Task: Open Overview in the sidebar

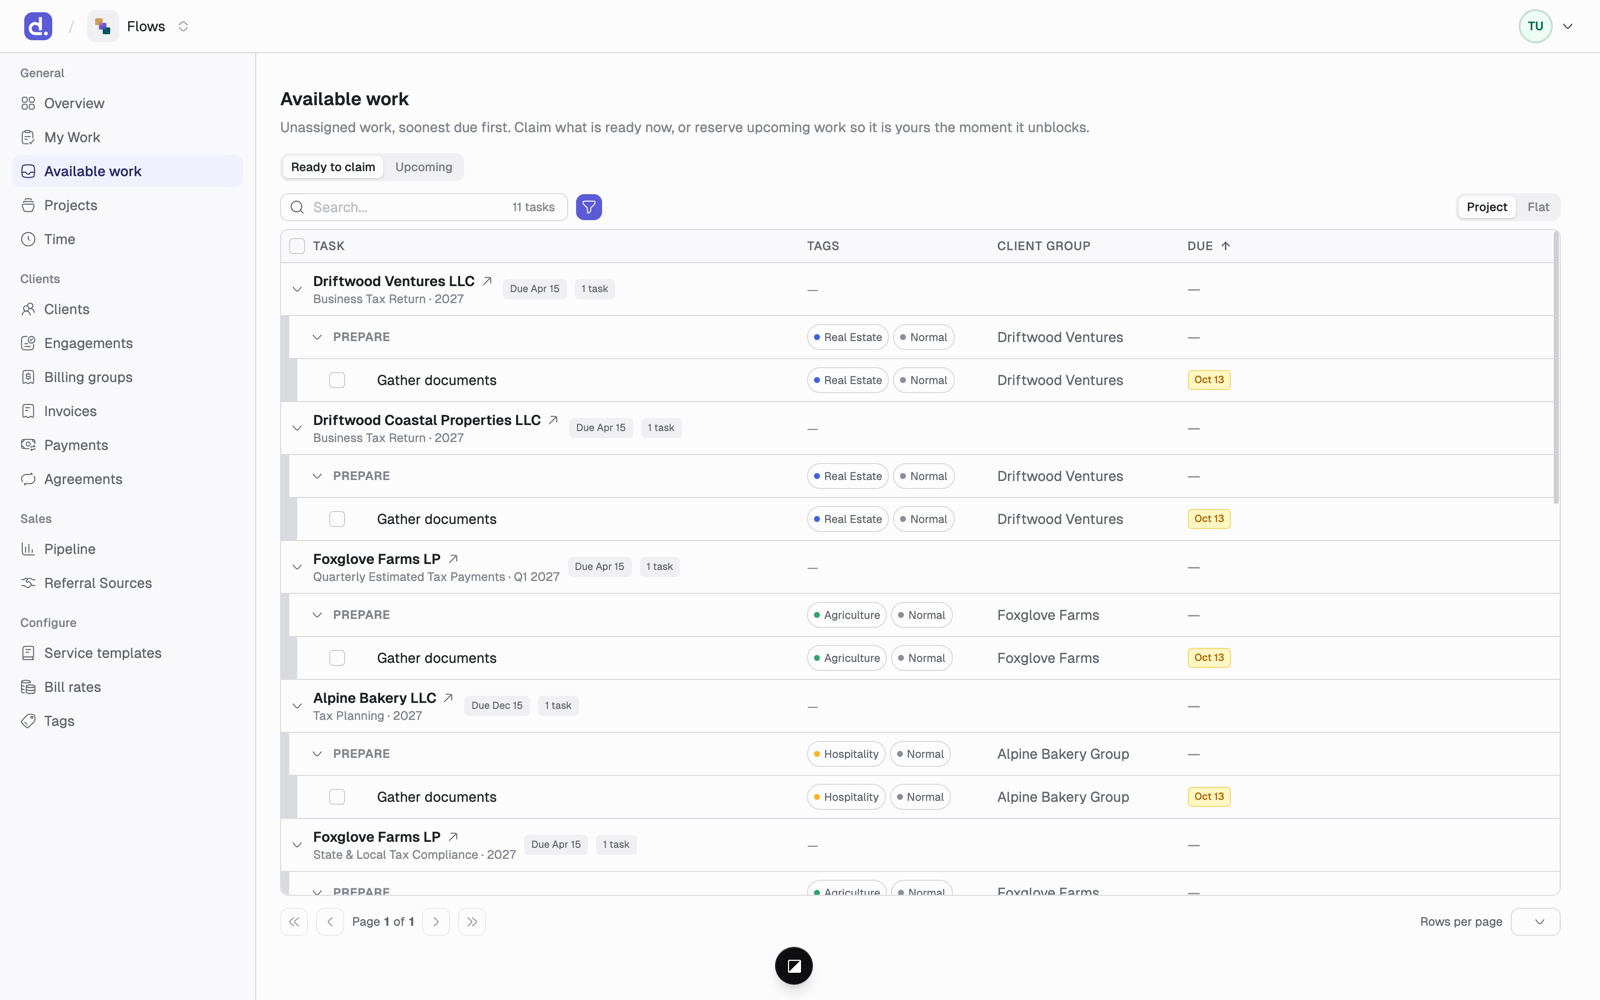Action: (x=127, y=103)
